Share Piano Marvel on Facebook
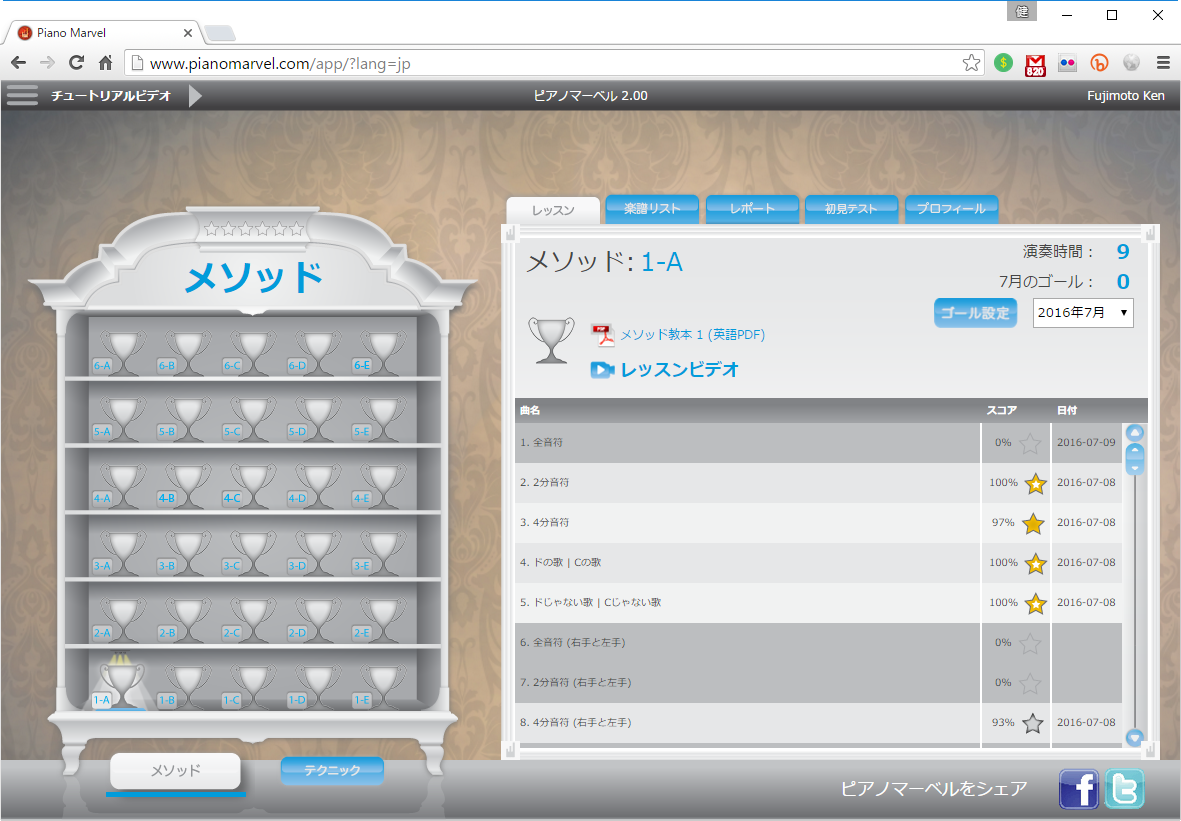1181x821 pixels. (x=1079, y=789)
